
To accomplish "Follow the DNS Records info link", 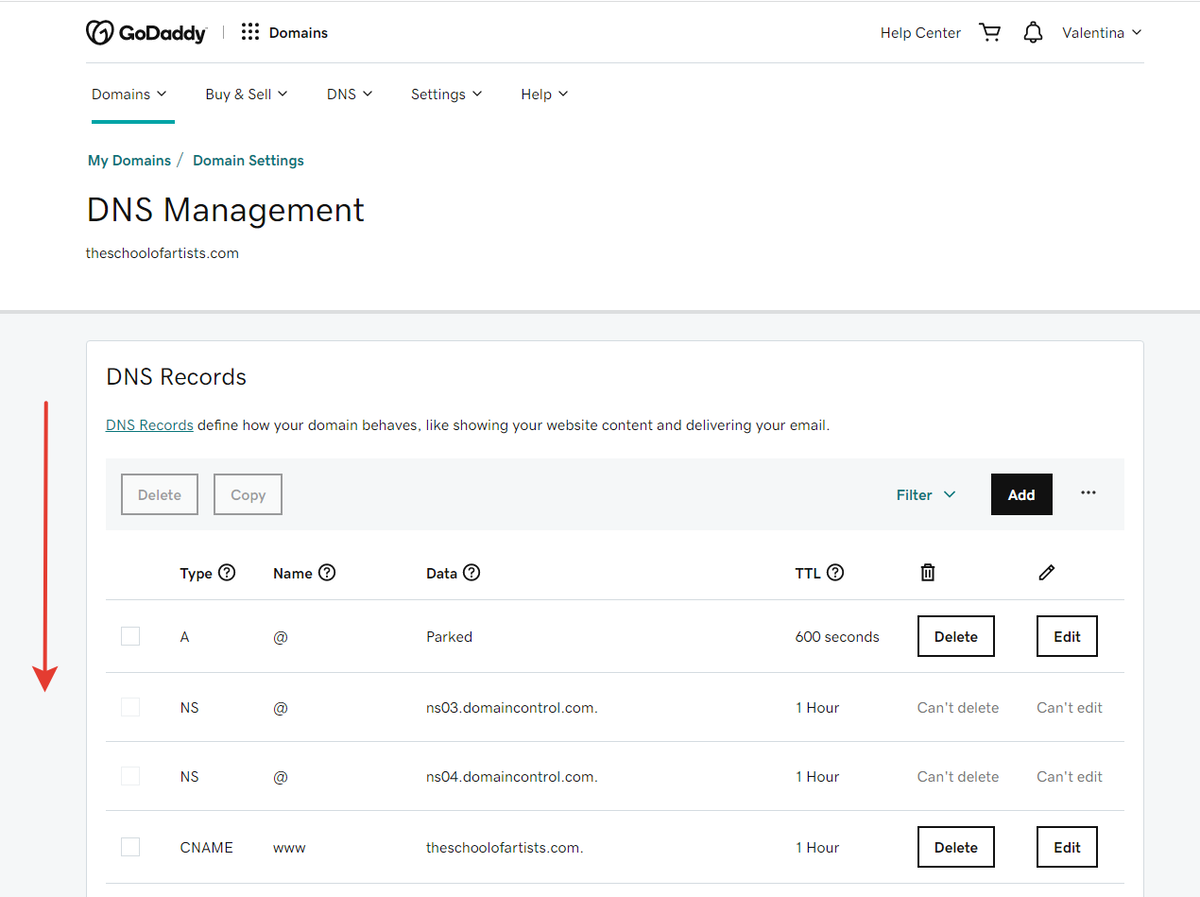I will (149, 425).
